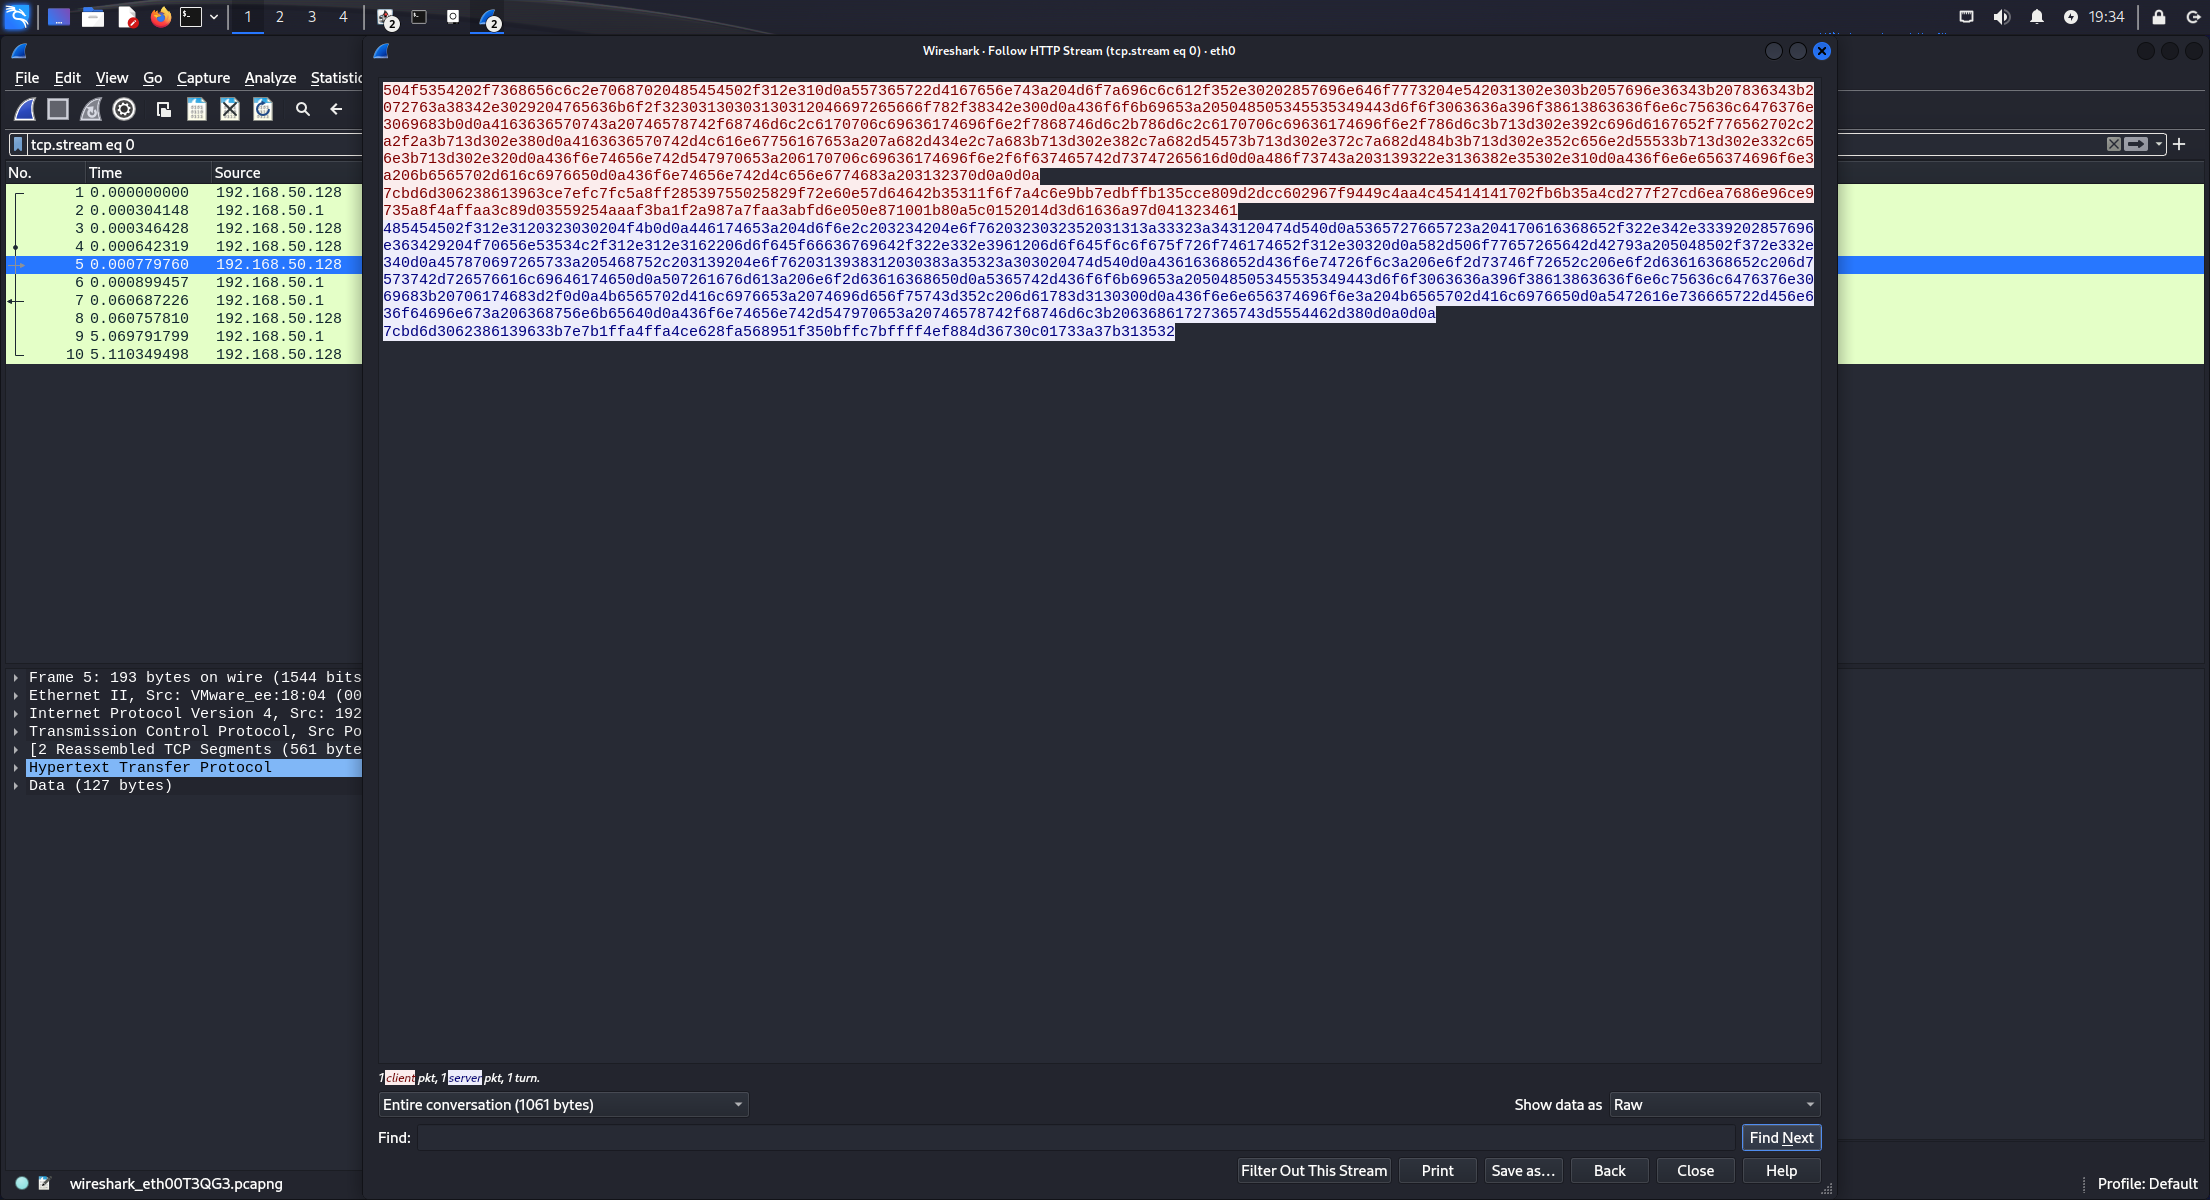Image resolution: width=2210 pixels, height=1200 pixels.
Task: Open Firefox from the top taskbar
Action: [160, 17]
